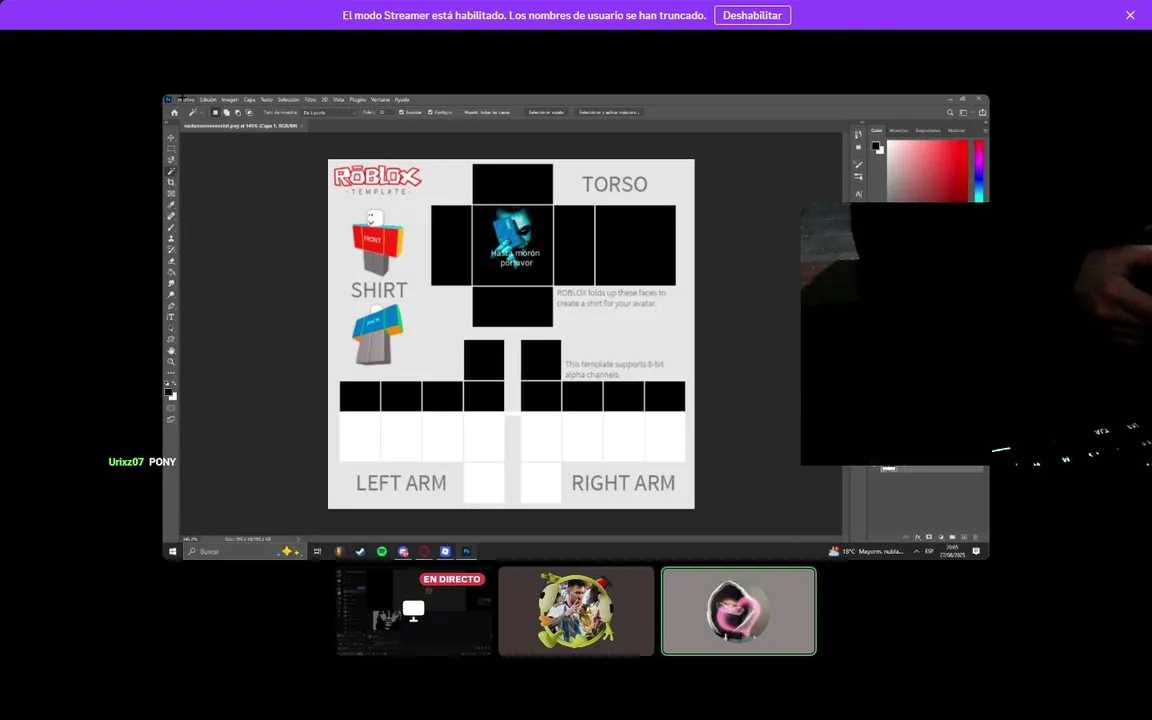Click the Deshabilitar button in the purple banner
The width and height of the screenshot is (1152, 720).
[x=752, y=15]
